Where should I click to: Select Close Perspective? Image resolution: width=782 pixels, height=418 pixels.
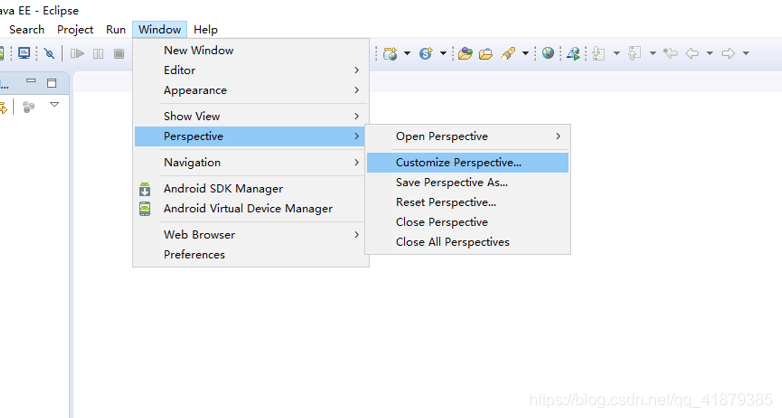tap(468, 222)
